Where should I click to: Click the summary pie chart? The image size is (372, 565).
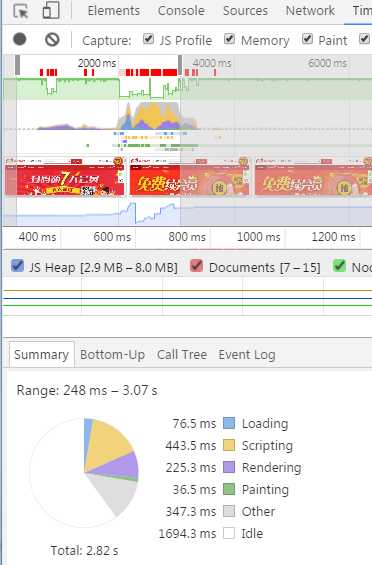click(x=84, y=472)
